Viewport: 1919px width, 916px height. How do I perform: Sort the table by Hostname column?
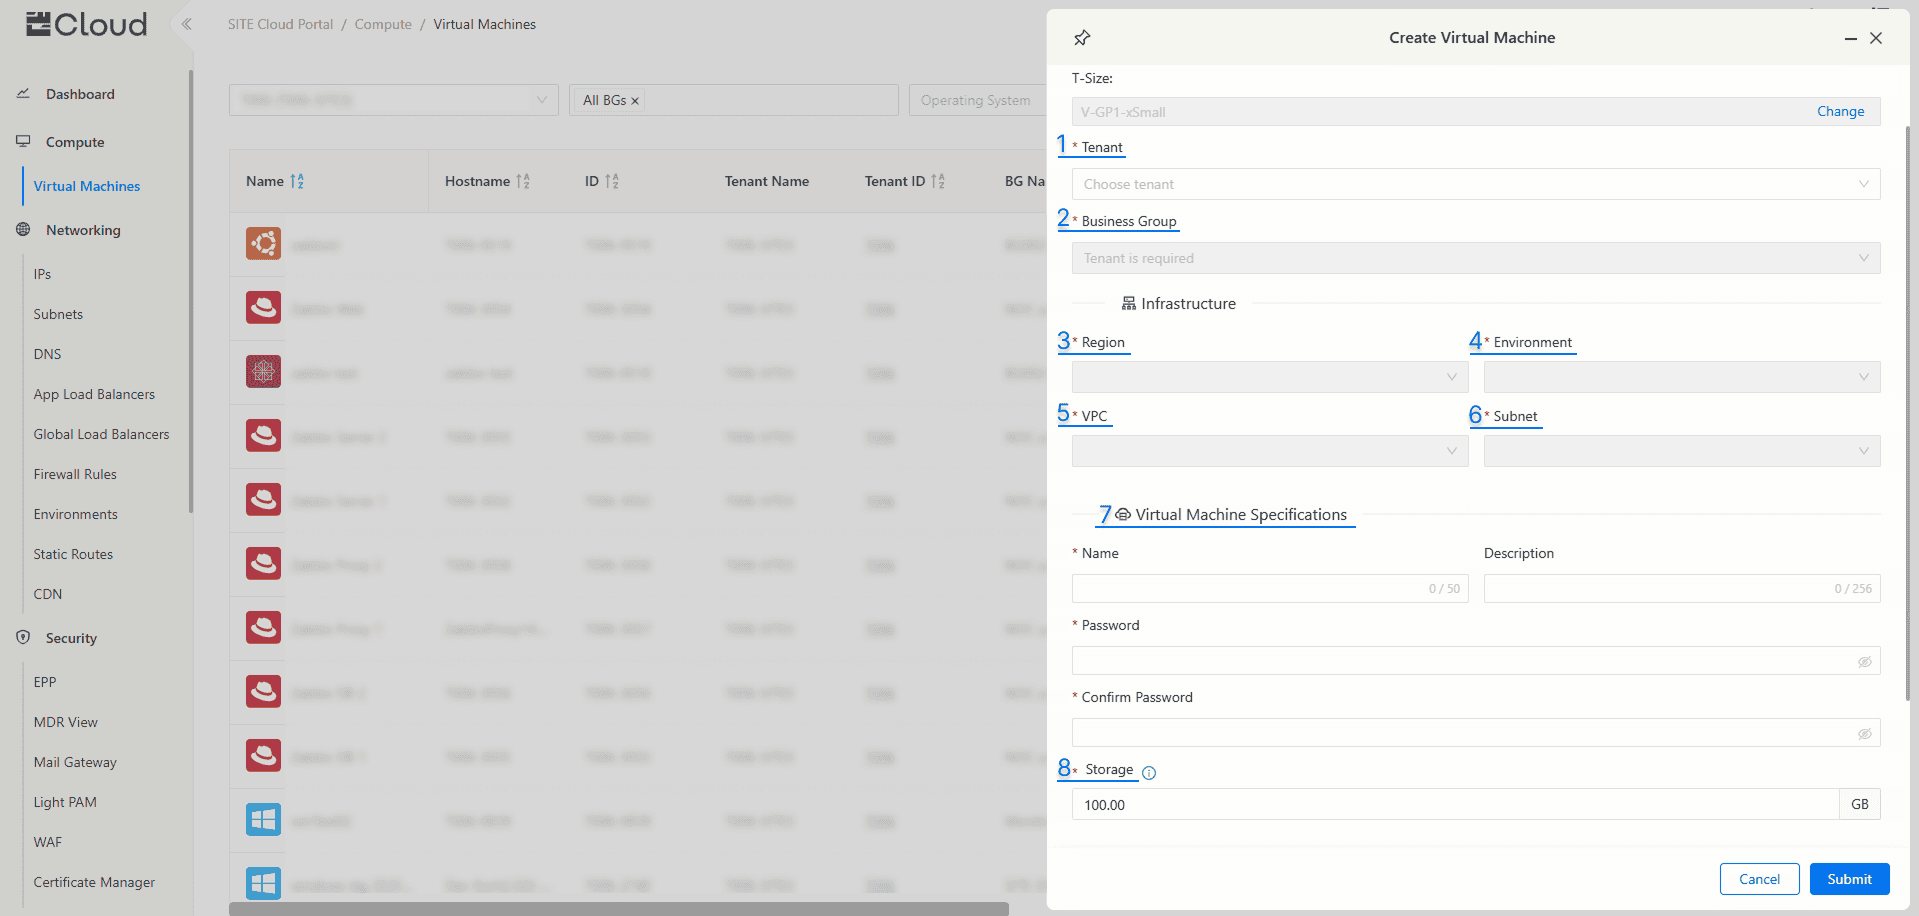(523, 181)
